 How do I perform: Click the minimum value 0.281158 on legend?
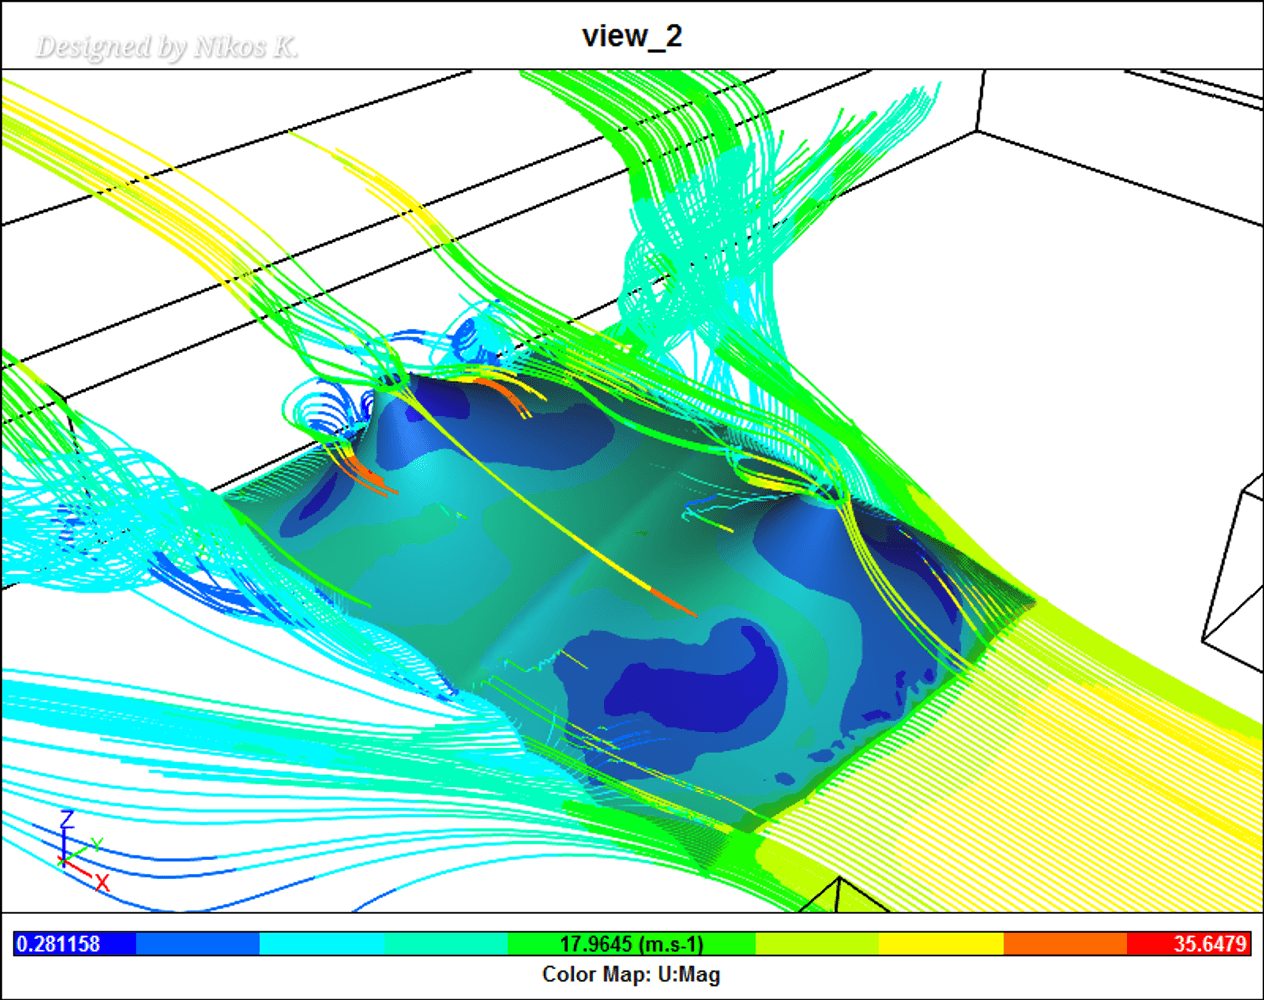tap(58, 944)
